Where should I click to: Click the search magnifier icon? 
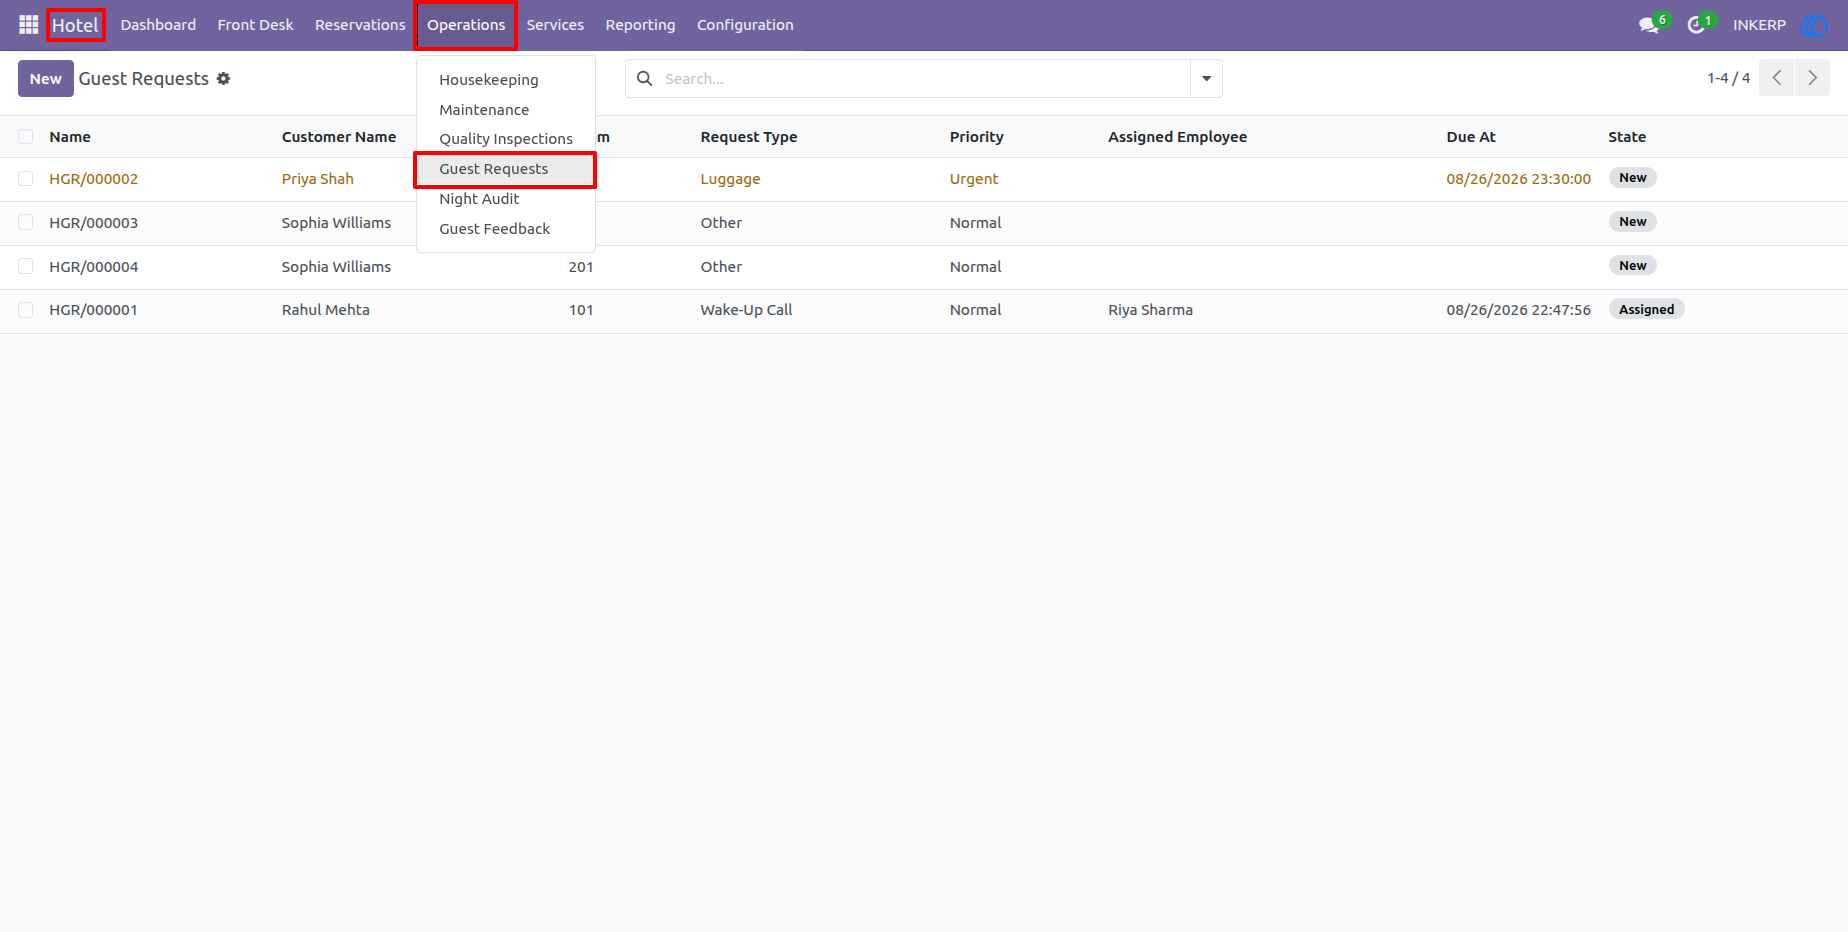click(645, 78)
